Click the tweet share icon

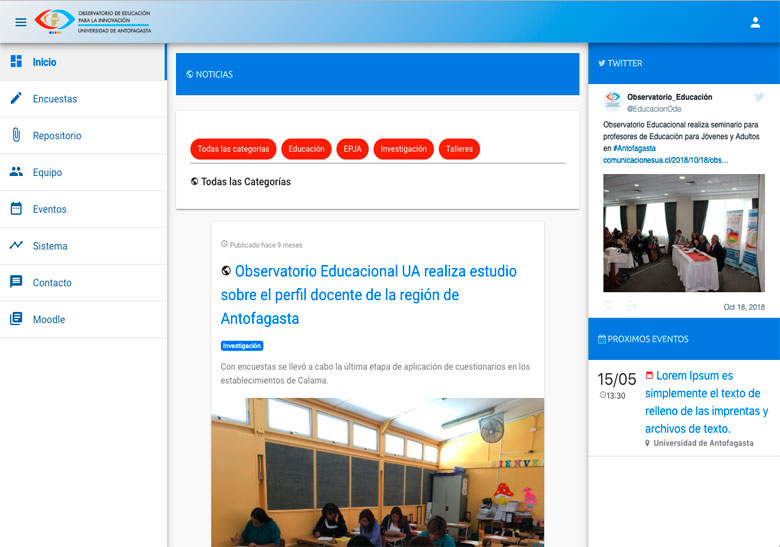click(632, 306)
